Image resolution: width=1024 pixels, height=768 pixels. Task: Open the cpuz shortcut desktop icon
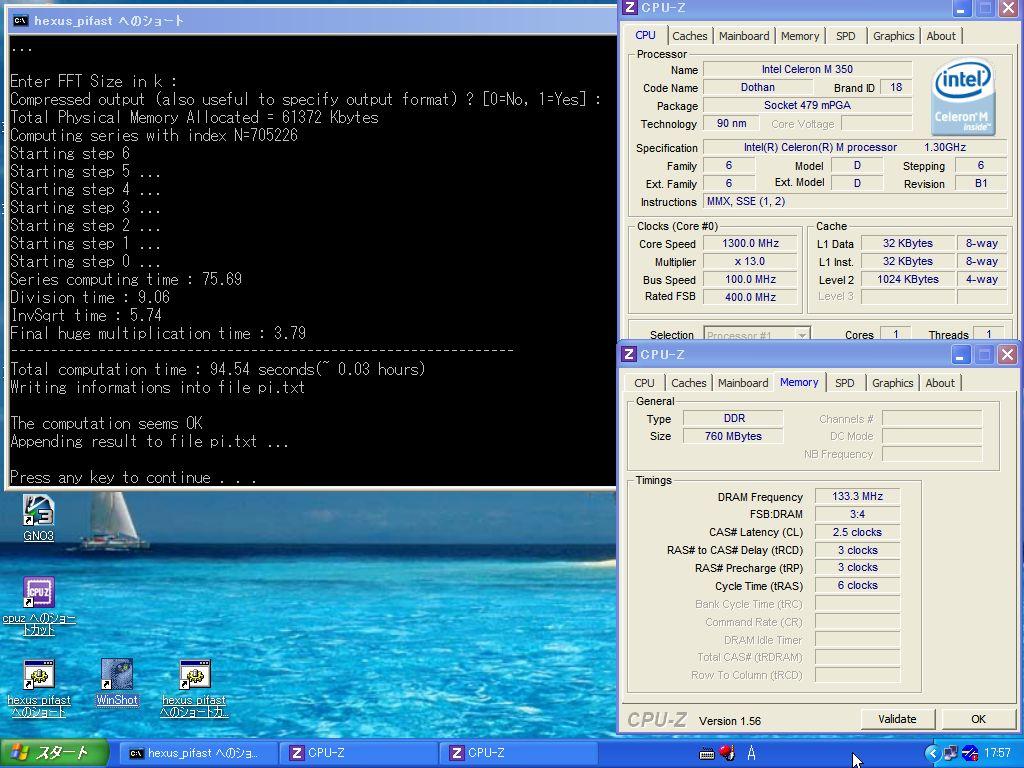[39, 606]
